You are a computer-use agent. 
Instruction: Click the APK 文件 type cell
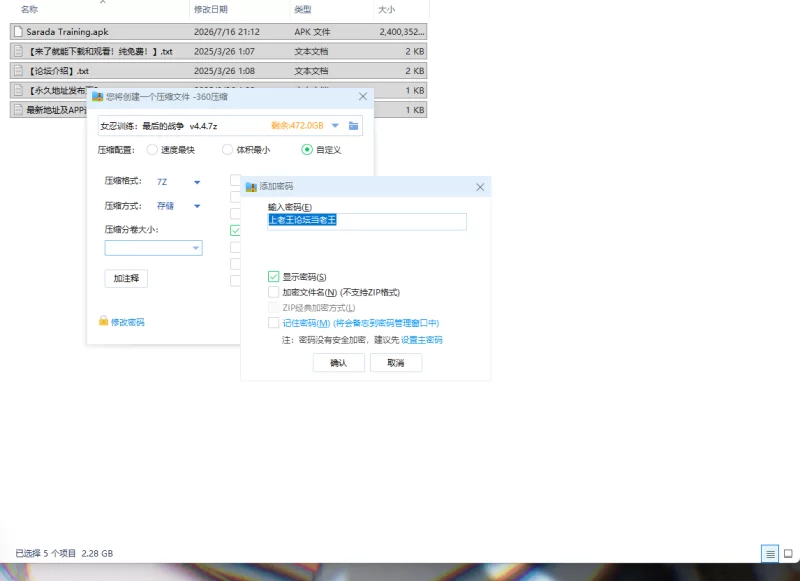coord(312,32)
